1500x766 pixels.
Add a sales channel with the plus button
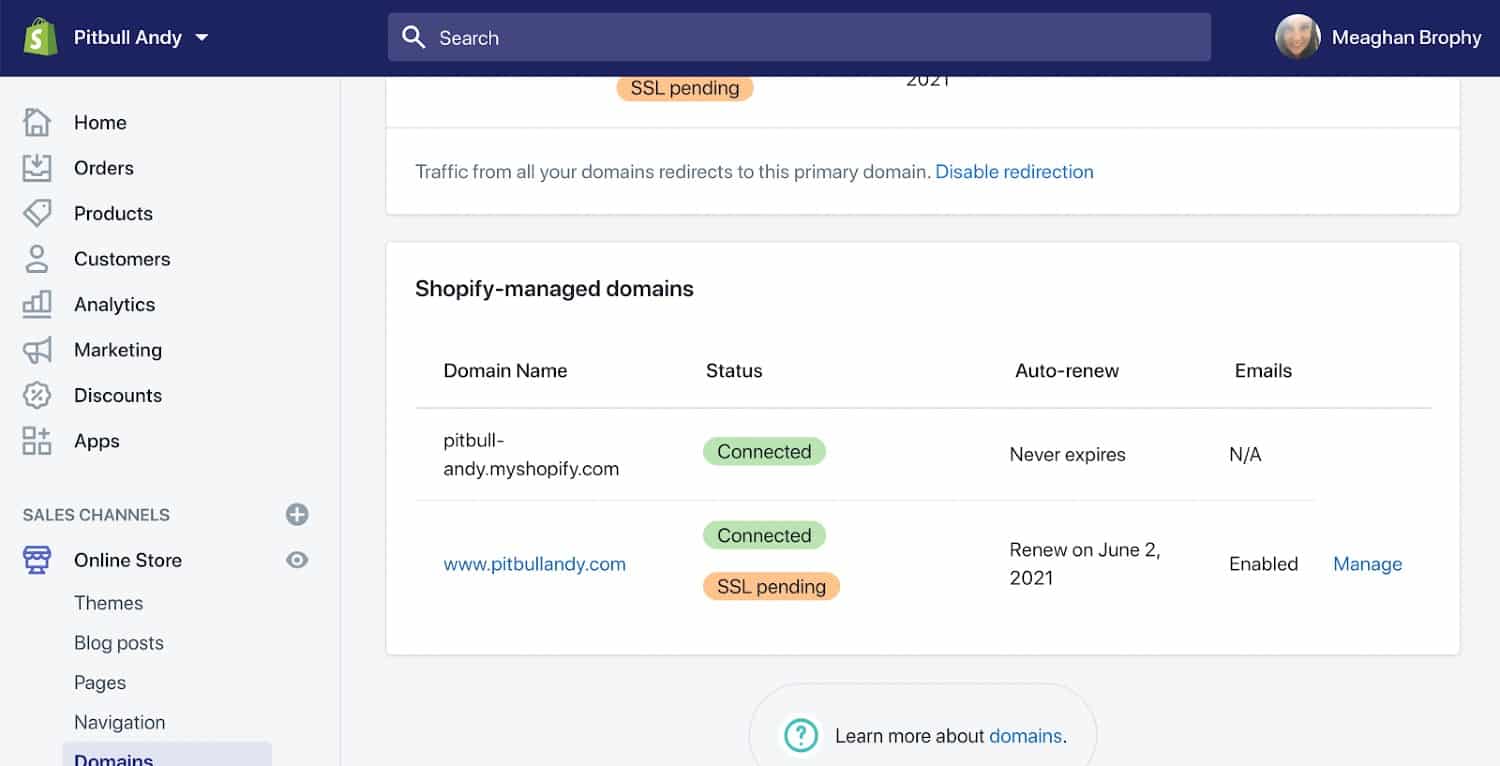coord(296,514)
